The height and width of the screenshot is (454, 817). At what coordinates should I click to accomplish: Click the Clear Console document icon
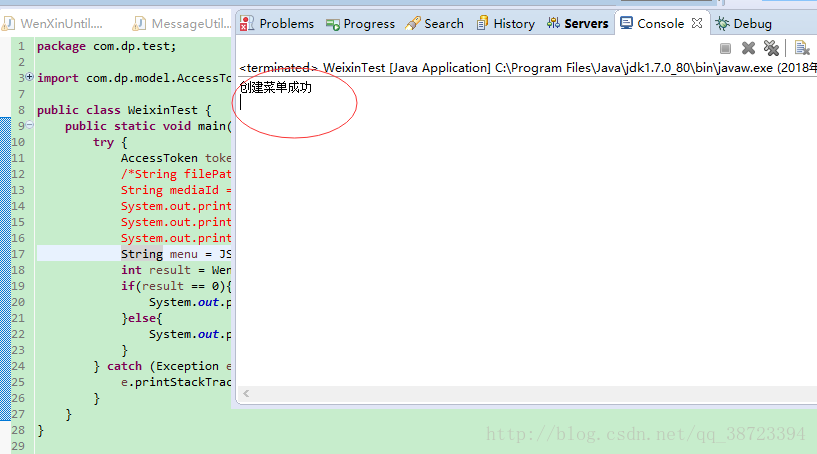click(x=802, y=48)
